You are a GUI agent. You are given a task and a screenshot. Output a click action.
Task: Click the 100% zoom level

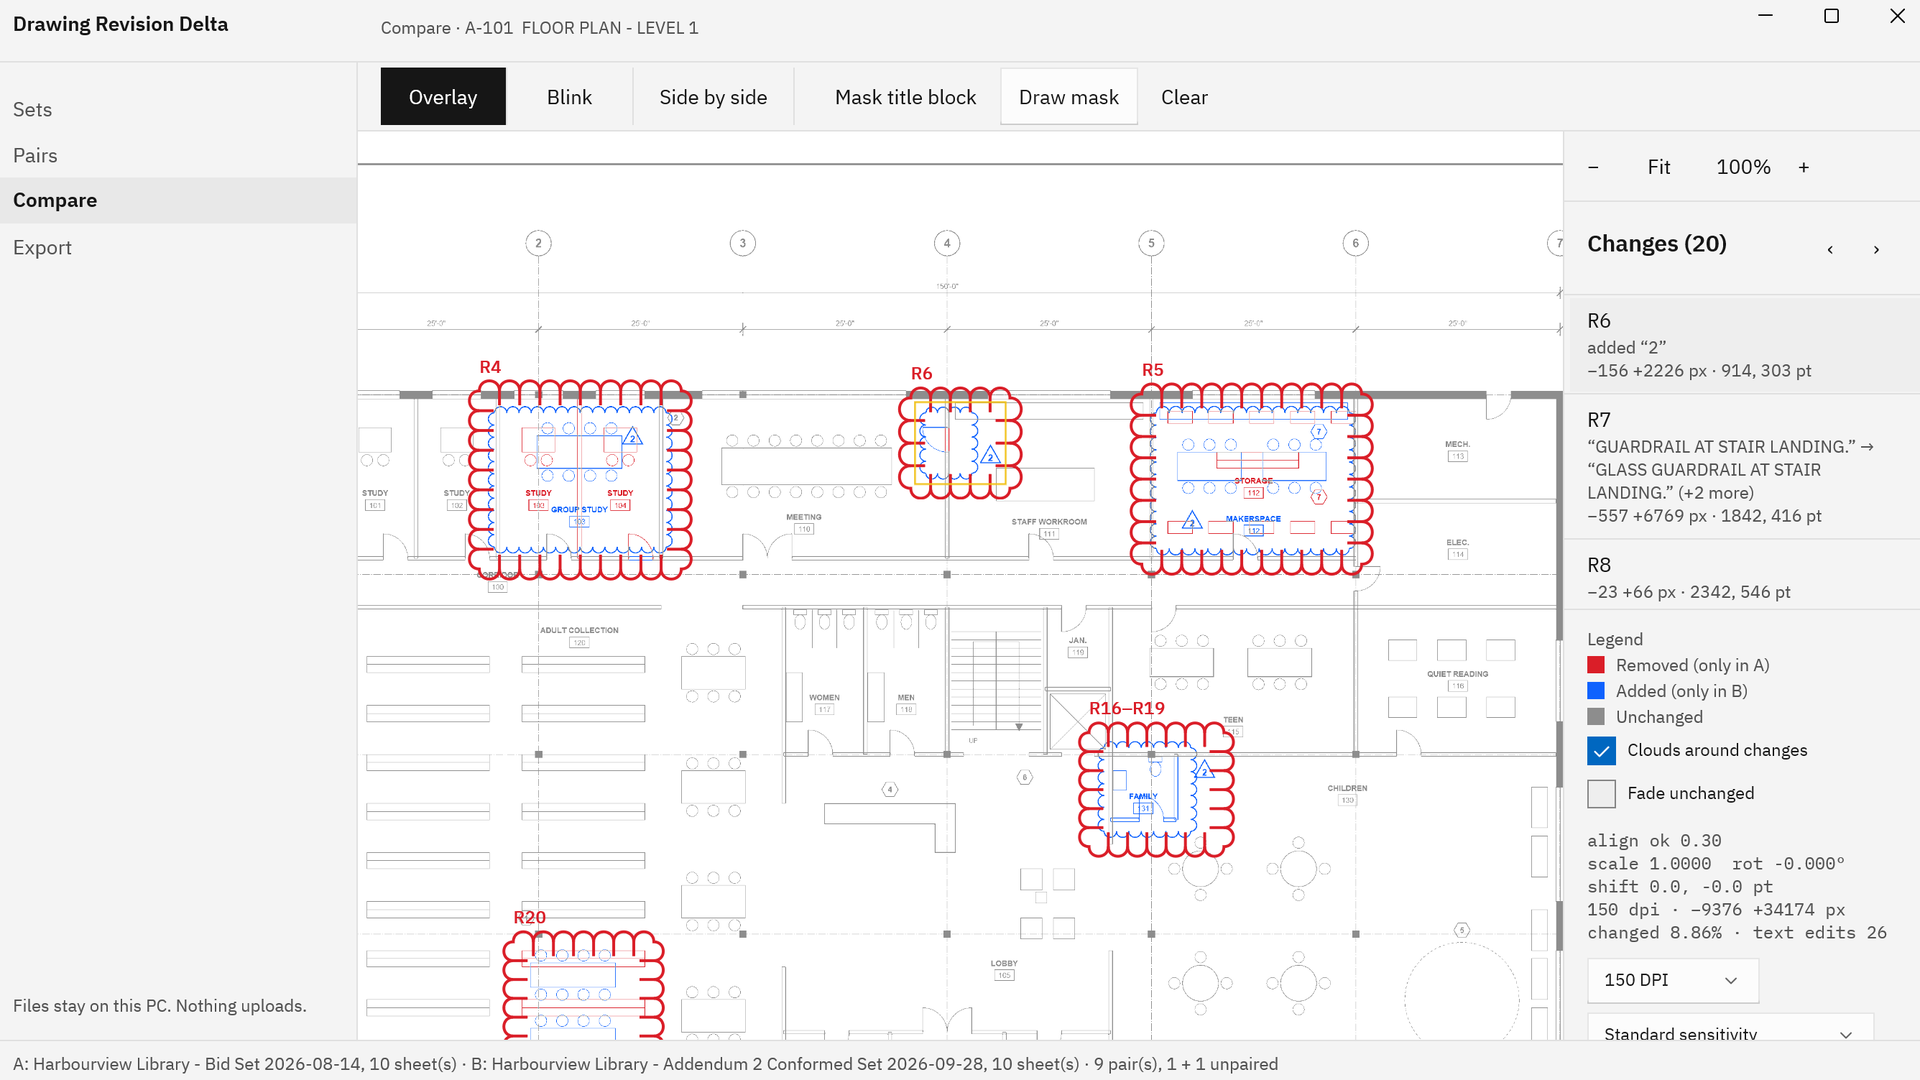point(1743,167)
